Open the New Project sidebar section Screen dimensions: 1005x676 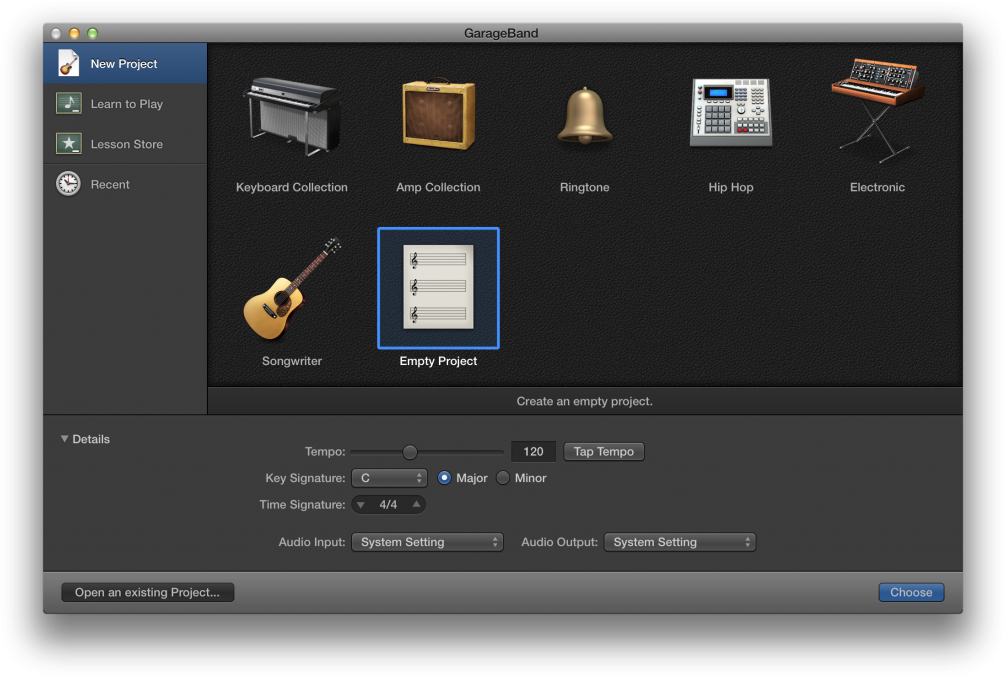coord(126,63)
